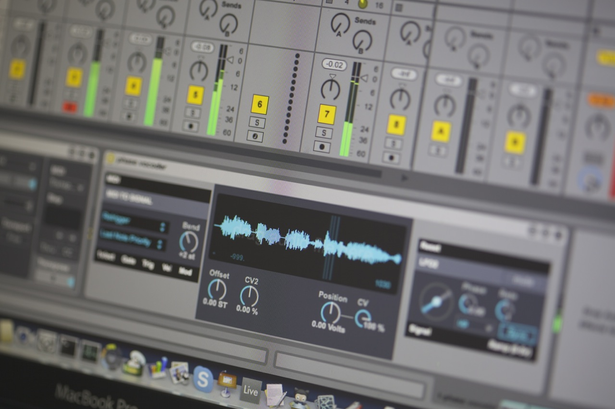Click the peak level triangle on track 7 meter
Viewport: 615px width, 409px height.
(x=364, y=78)
